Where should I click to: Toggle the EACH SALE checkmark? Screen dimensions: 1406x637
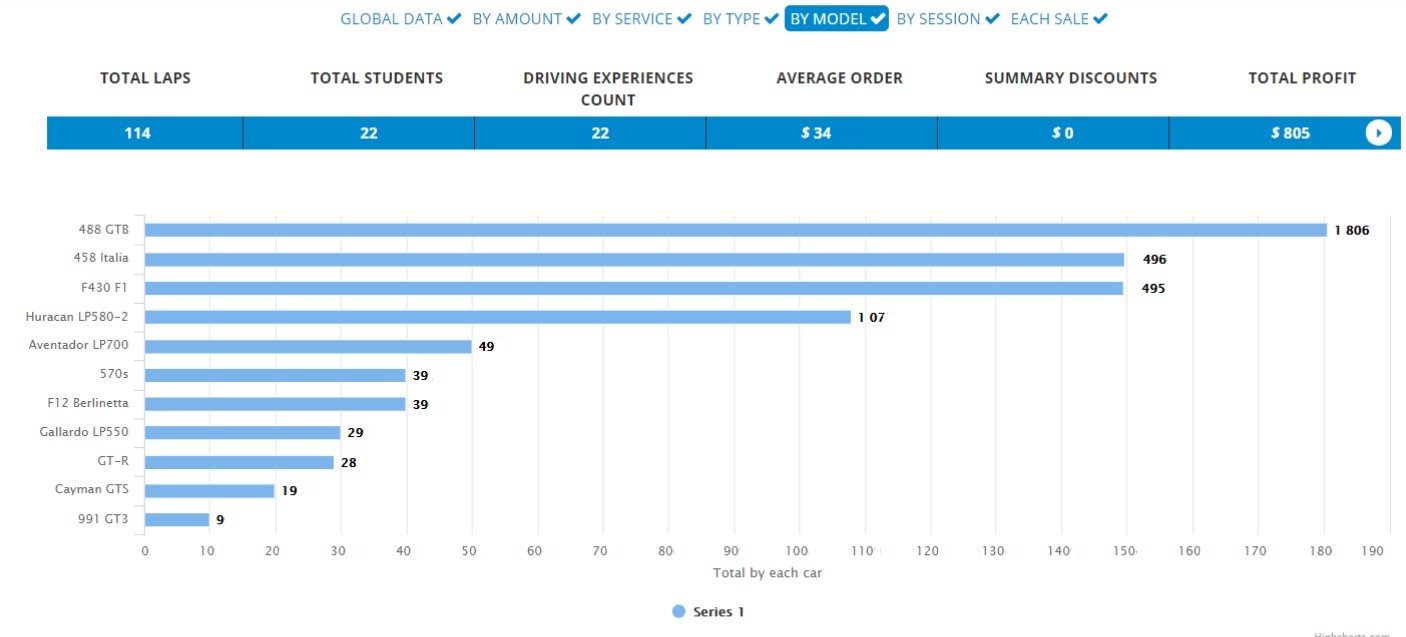click(x=1100, y=19)
